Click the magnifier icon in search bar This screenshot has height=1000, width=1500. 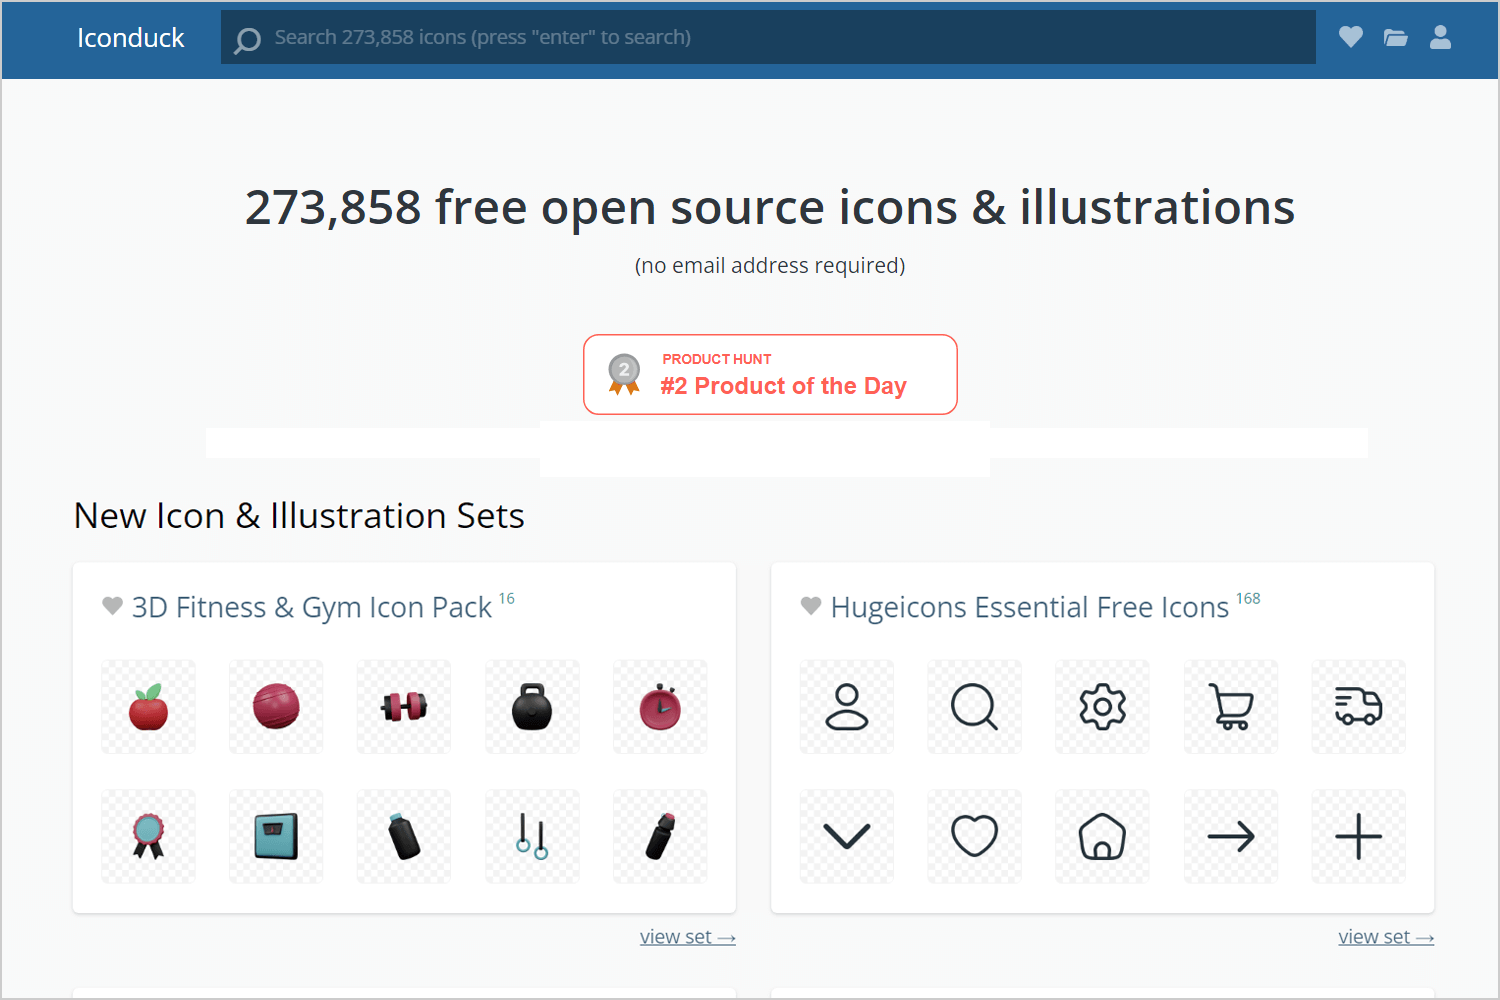247,40
